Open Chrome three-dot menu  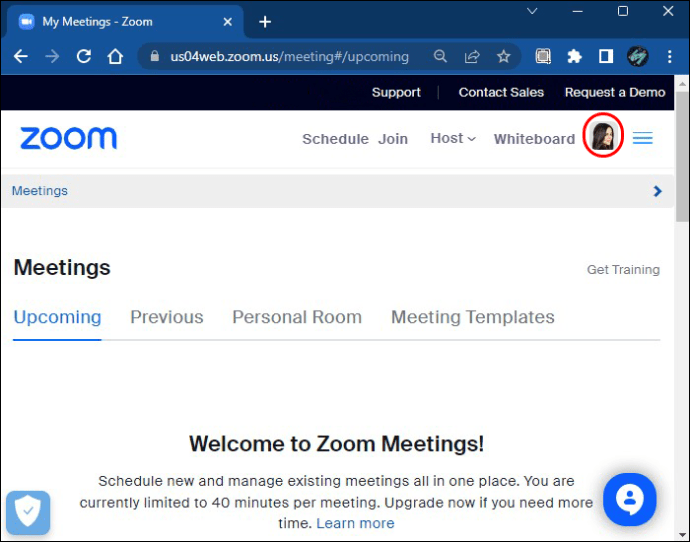pos(669,56)
